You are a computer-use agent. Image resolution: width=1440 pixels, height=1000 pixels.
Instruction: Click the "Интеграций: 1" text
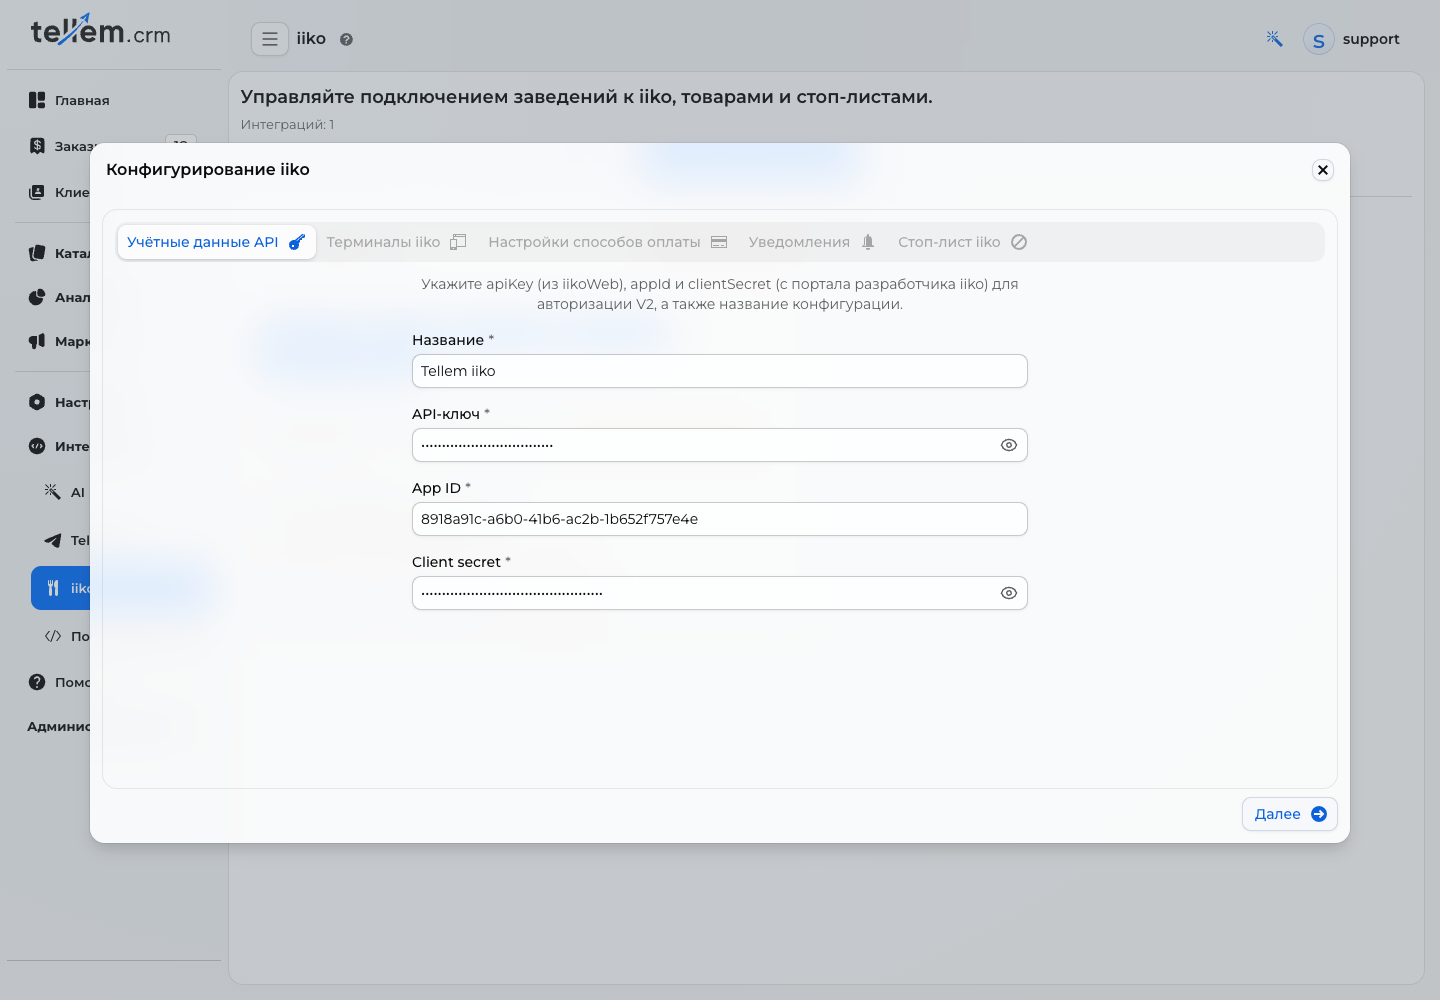[288, 125]
